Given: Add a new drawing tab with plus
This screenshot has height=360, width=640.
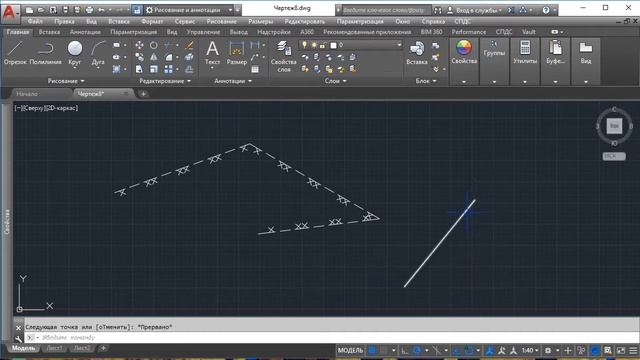Looking at the screenshot, I should tap(143, 94).
